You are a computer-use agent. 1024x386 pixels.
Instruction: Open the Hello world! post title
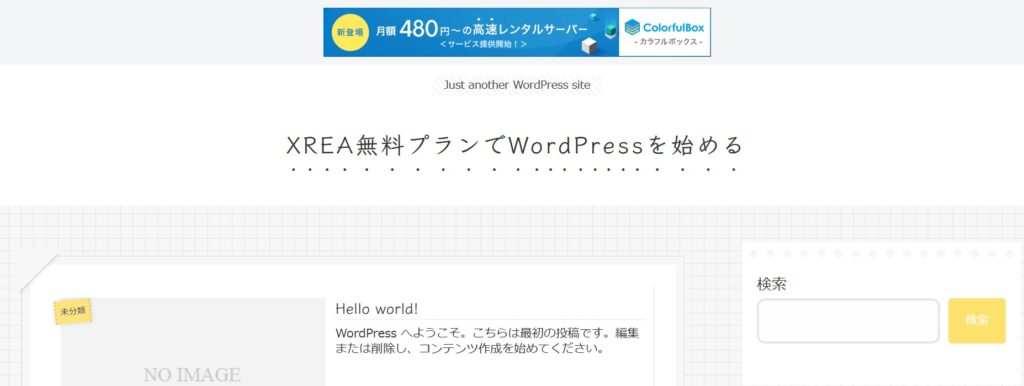coord(376,308)
